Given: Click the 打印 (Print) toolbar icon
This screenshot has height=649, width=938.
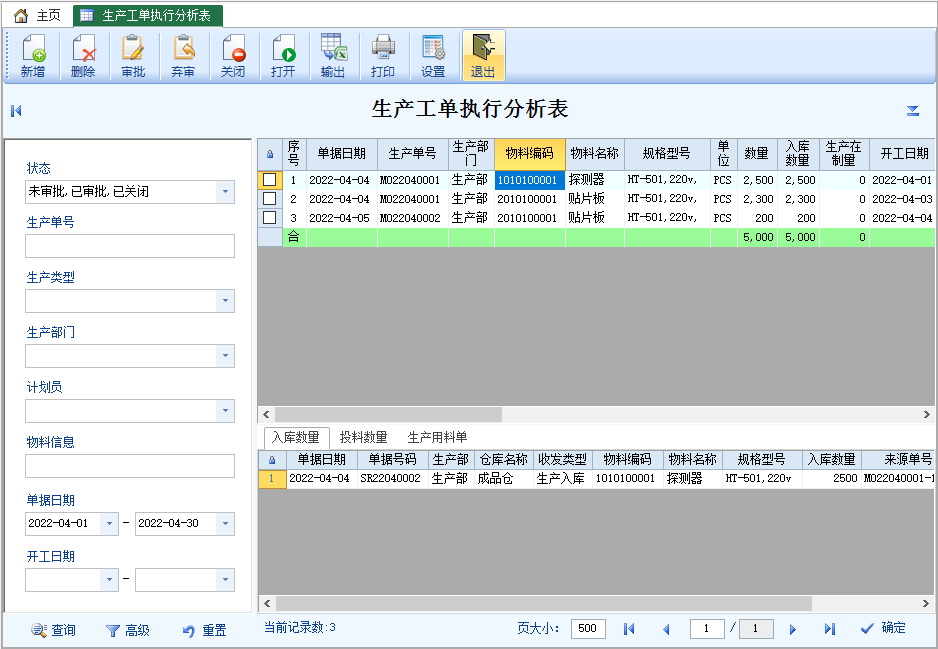Looking at the screenshot, I should 383,56.
